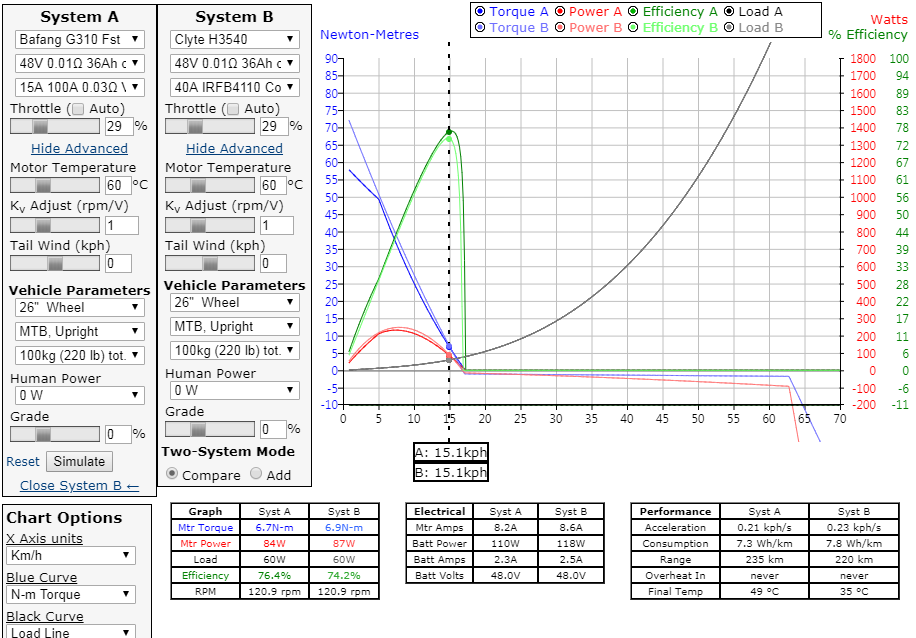
Task: Click the Close System B link
Action: (x=79, y=486)
